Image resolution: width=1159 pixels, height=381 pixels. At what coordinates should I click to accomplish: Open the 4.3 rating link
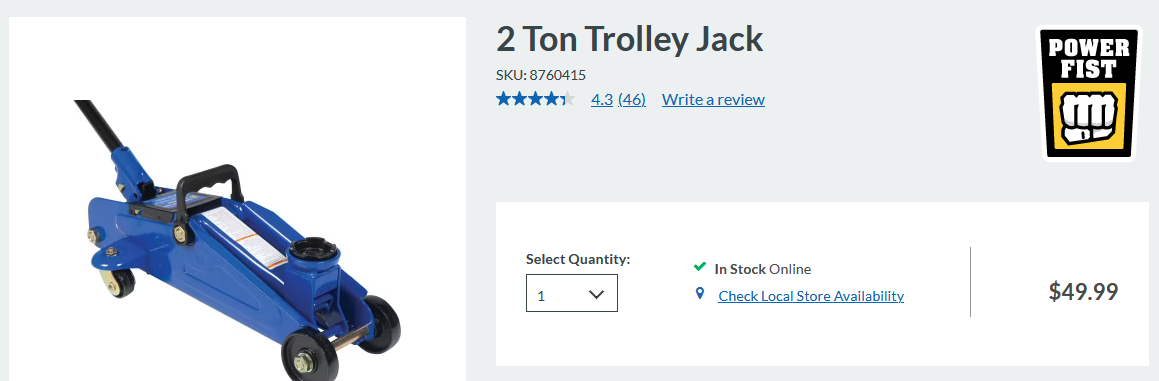[x=602, y=99]
